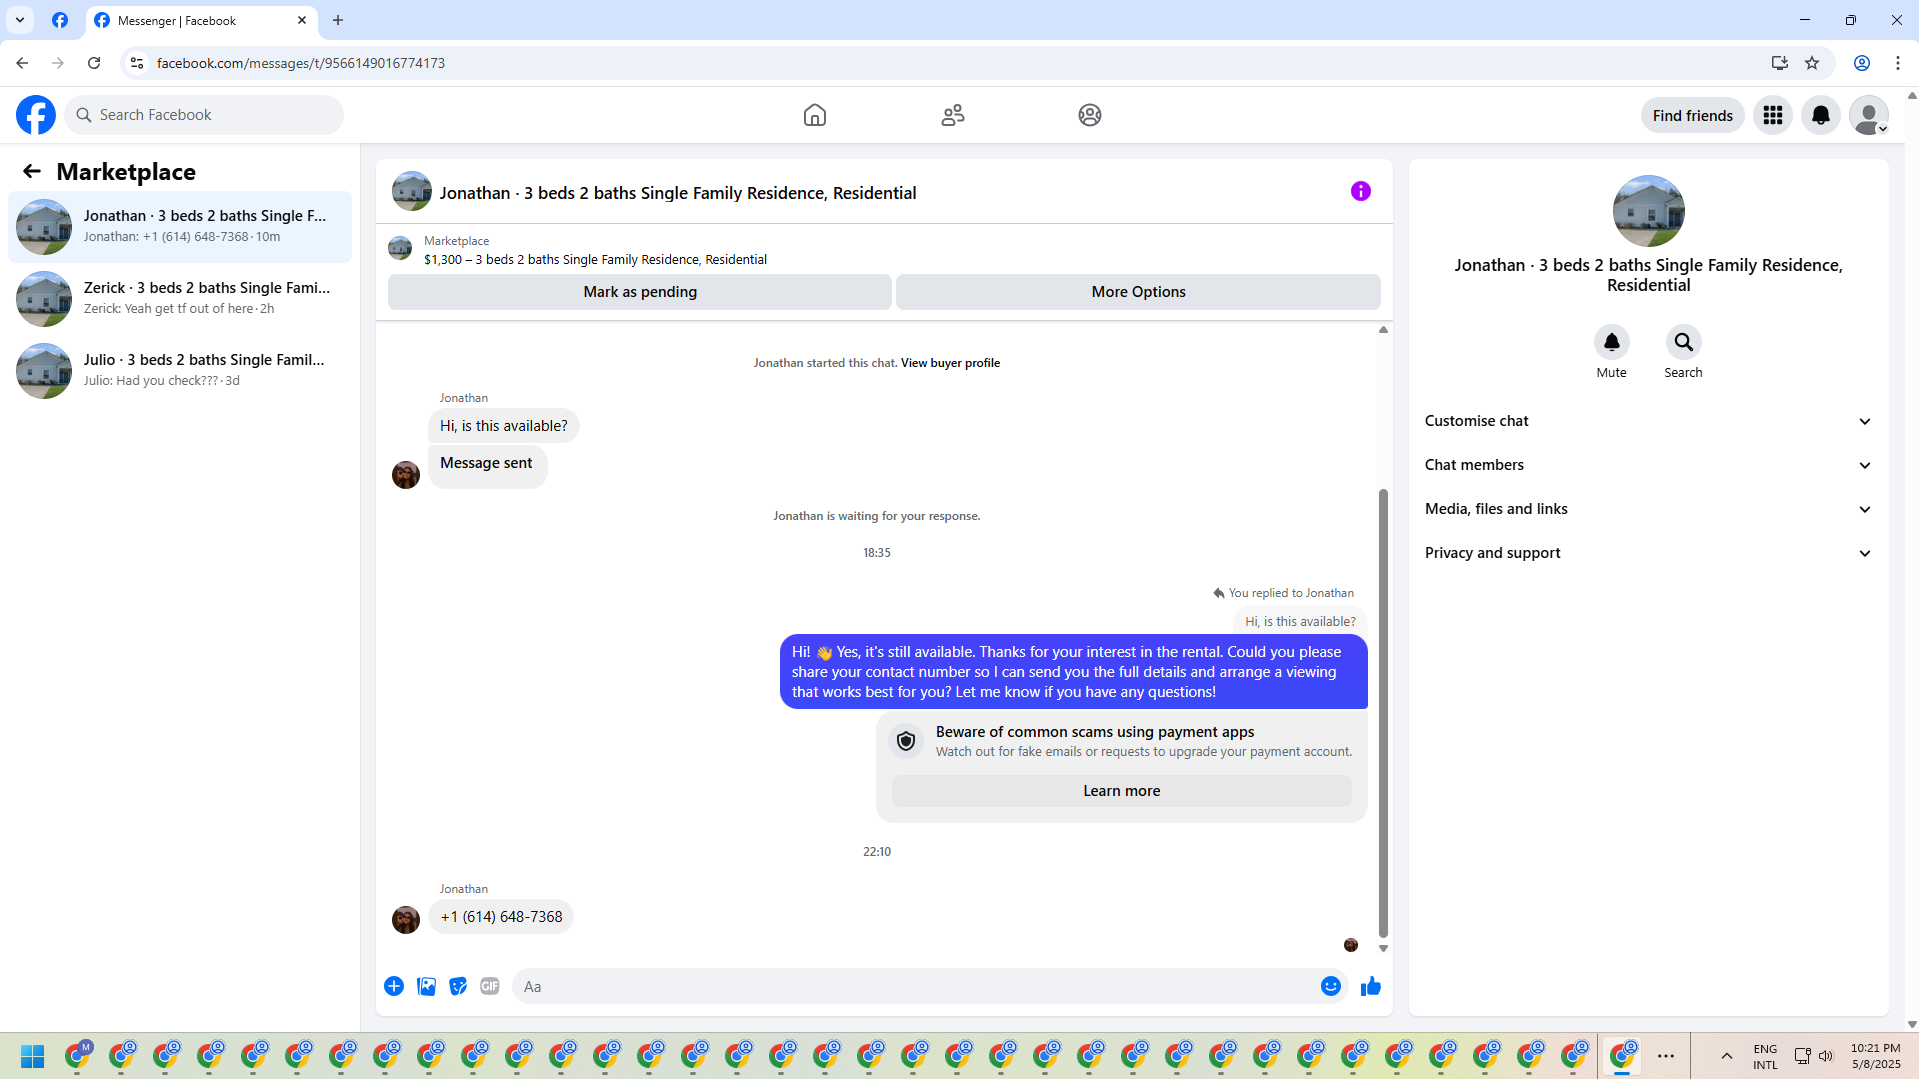Open the Julio conversation
1919x1079 pixels.
[x=180, y=371]
